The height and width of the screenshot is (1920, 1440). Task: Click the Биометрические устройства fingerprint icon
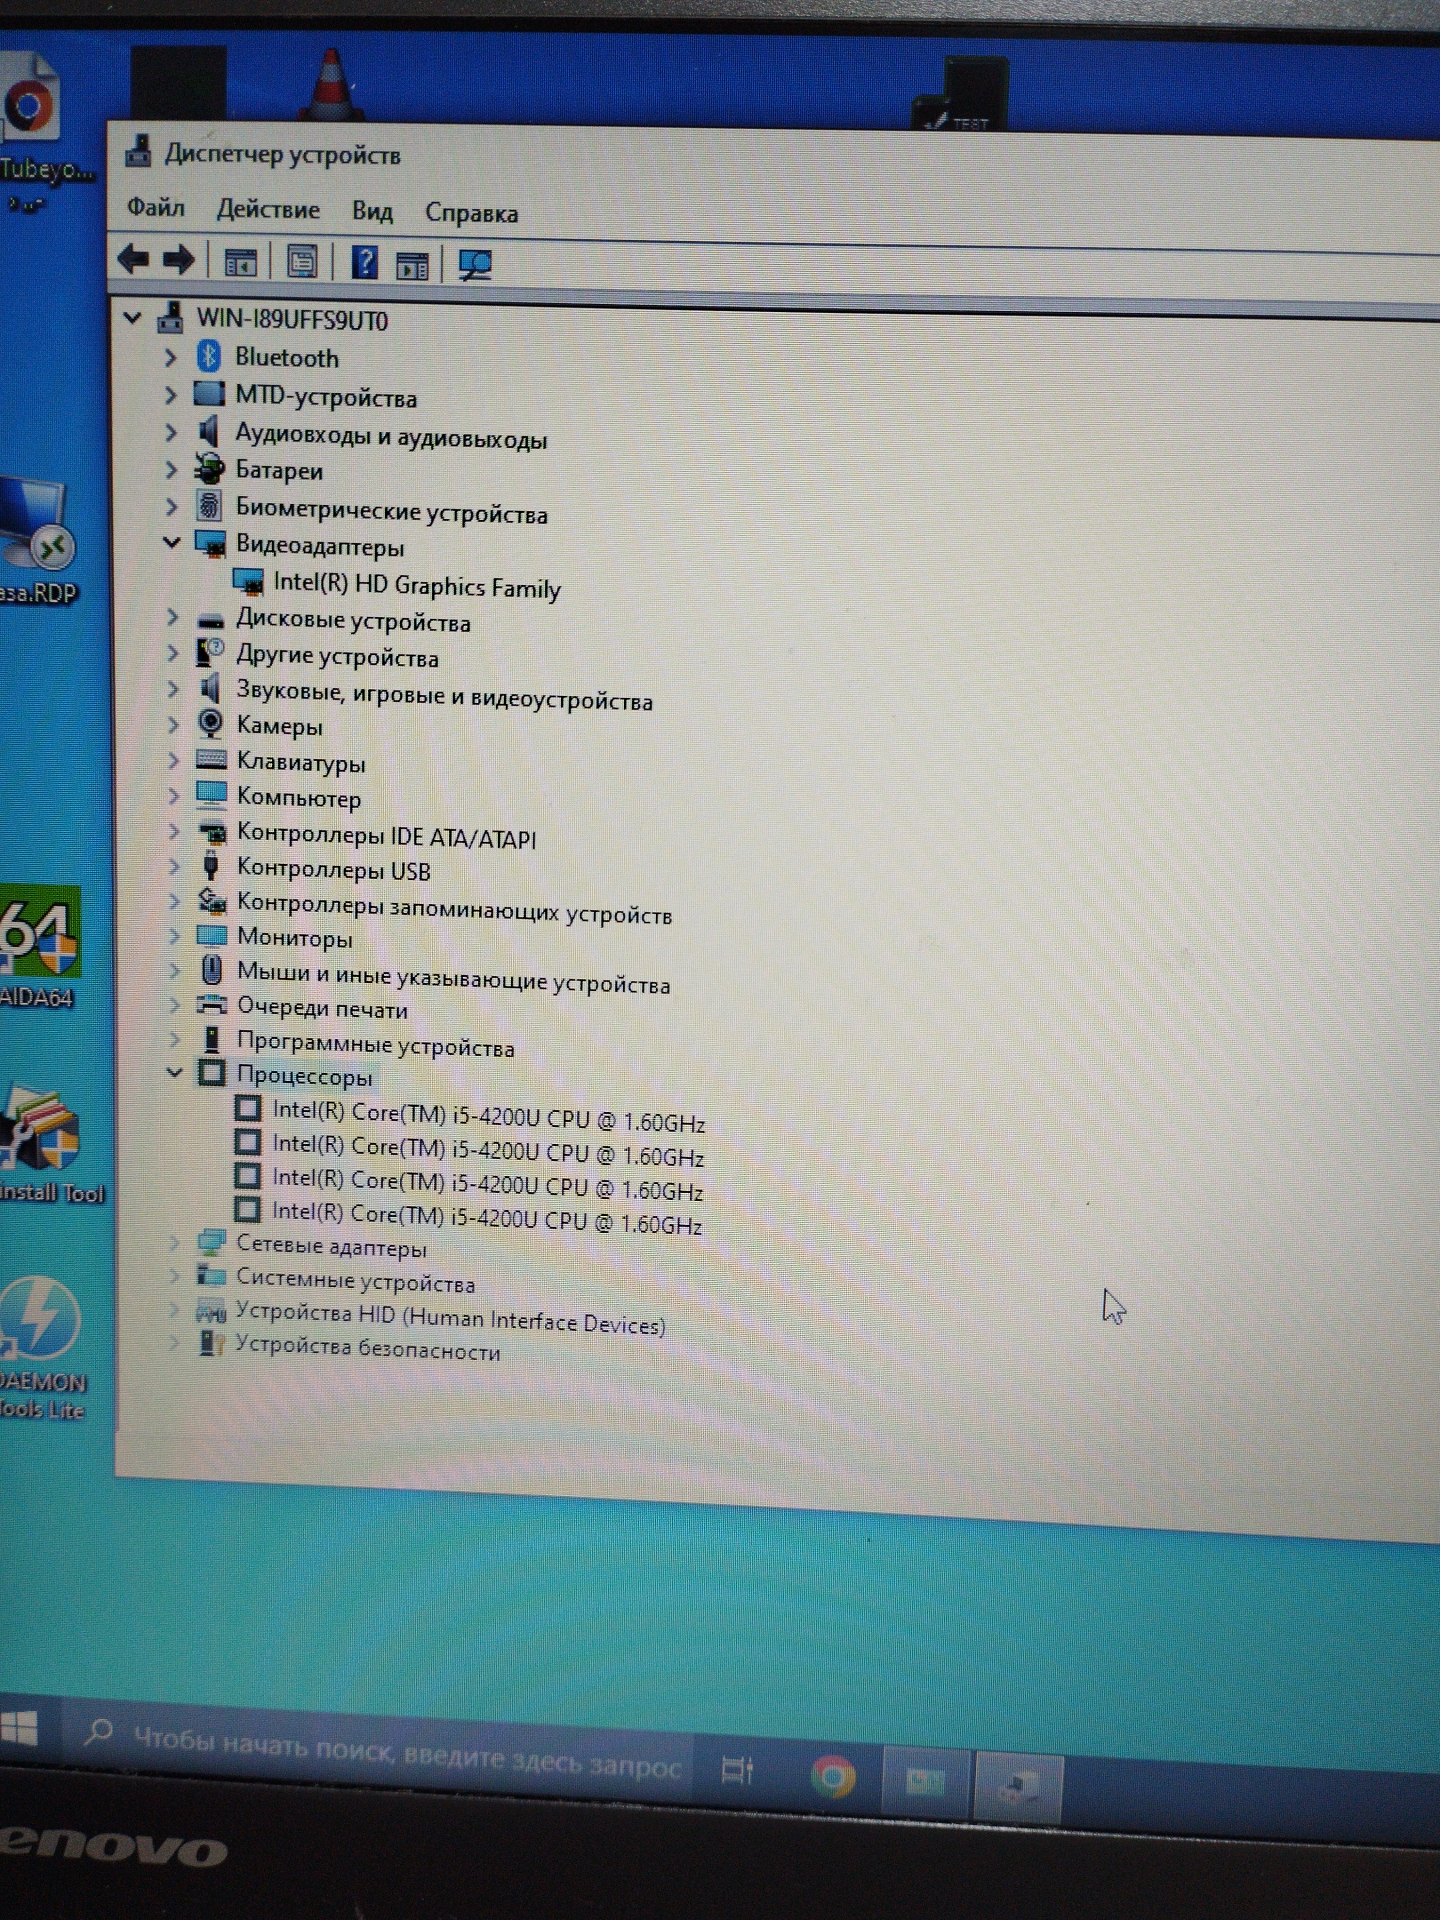(208, 505)
